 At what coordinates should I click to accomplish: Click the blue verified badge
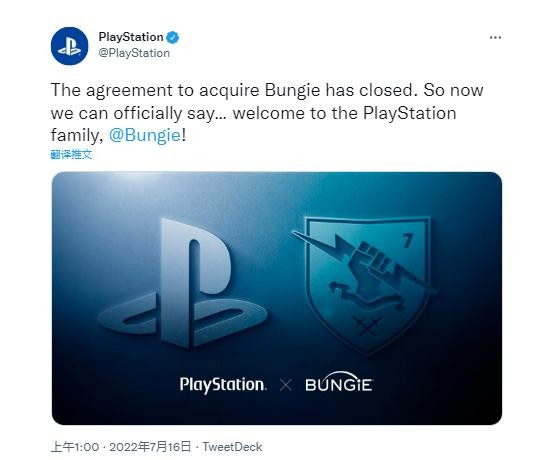(x=172, y=37)
